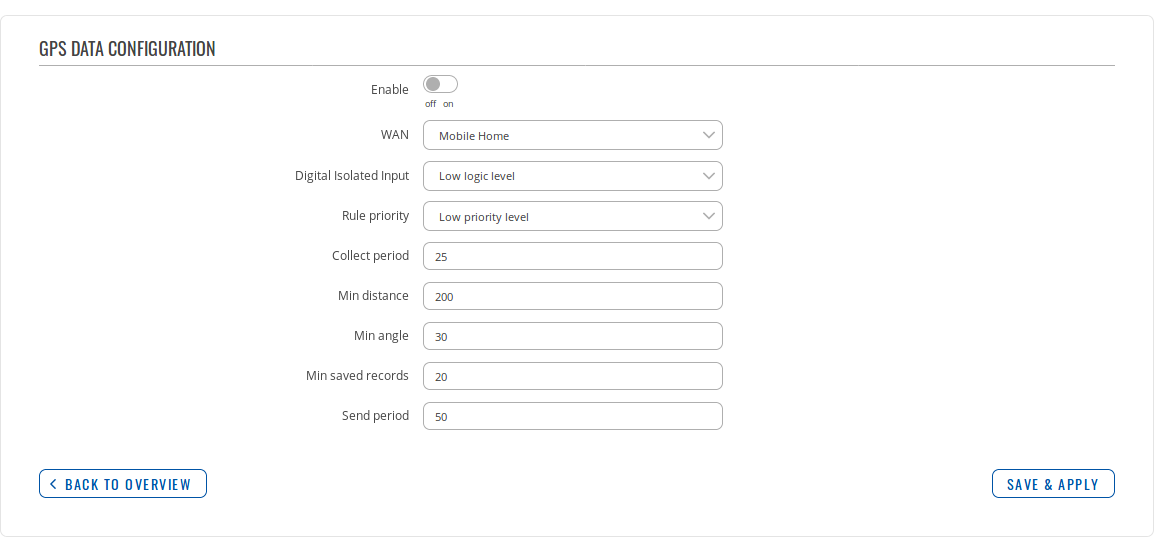Click the 'on' label under the Enable switch
Viewport: 1154px width, 552px height.
(448, 104)
